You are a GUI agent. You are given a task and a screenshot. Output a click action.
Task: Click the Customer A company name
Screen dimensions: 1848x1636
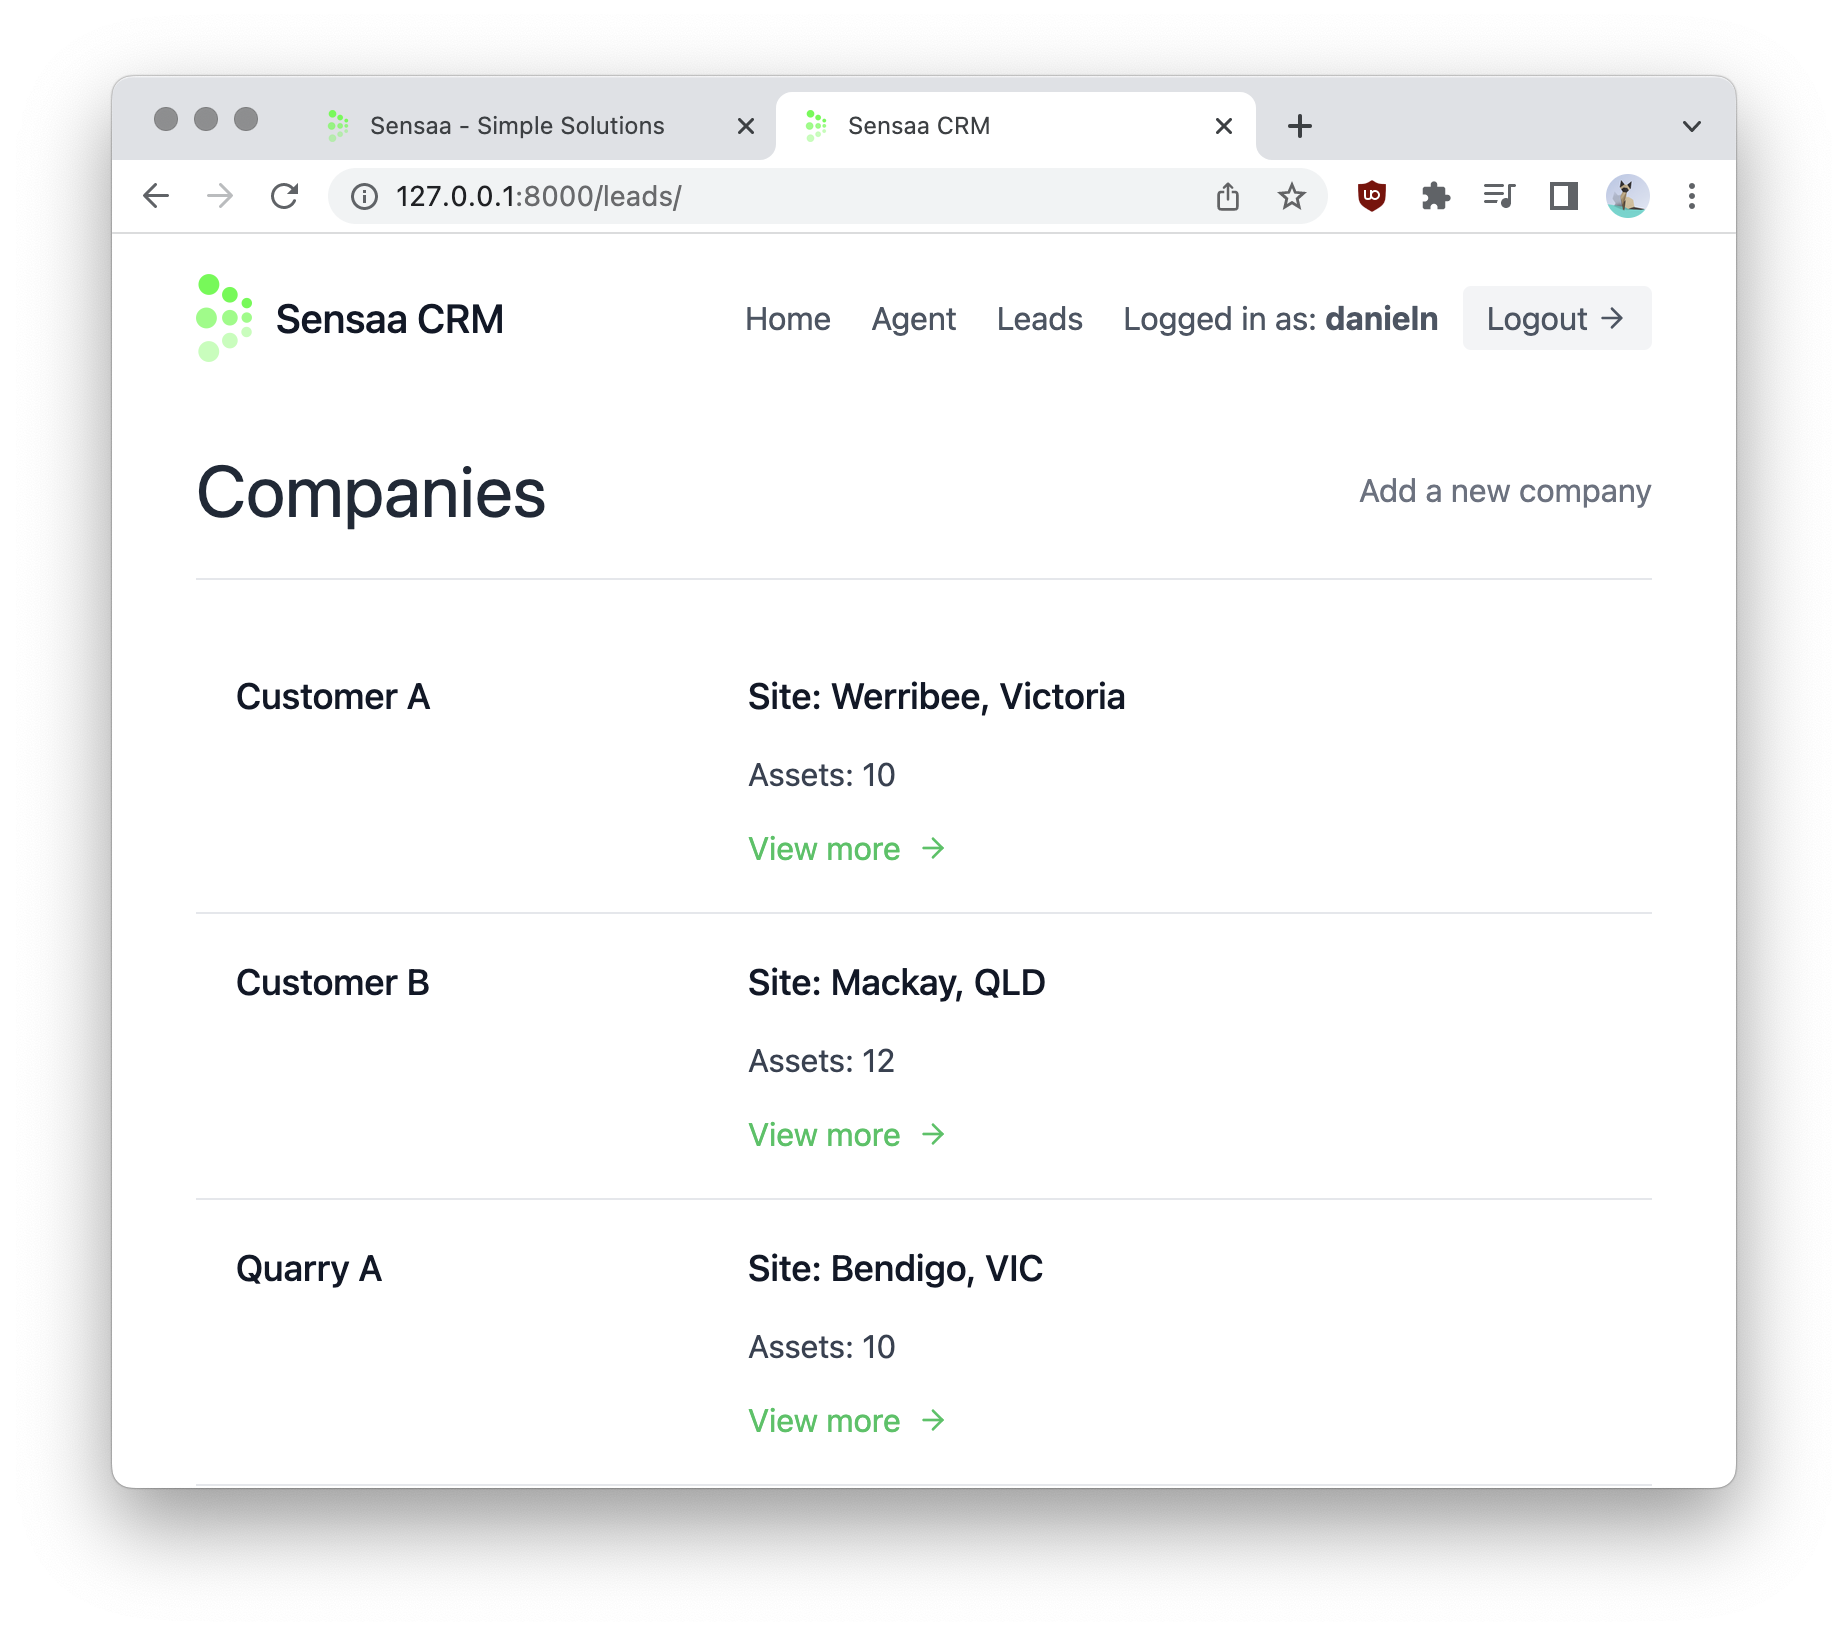tap(333, 697)
